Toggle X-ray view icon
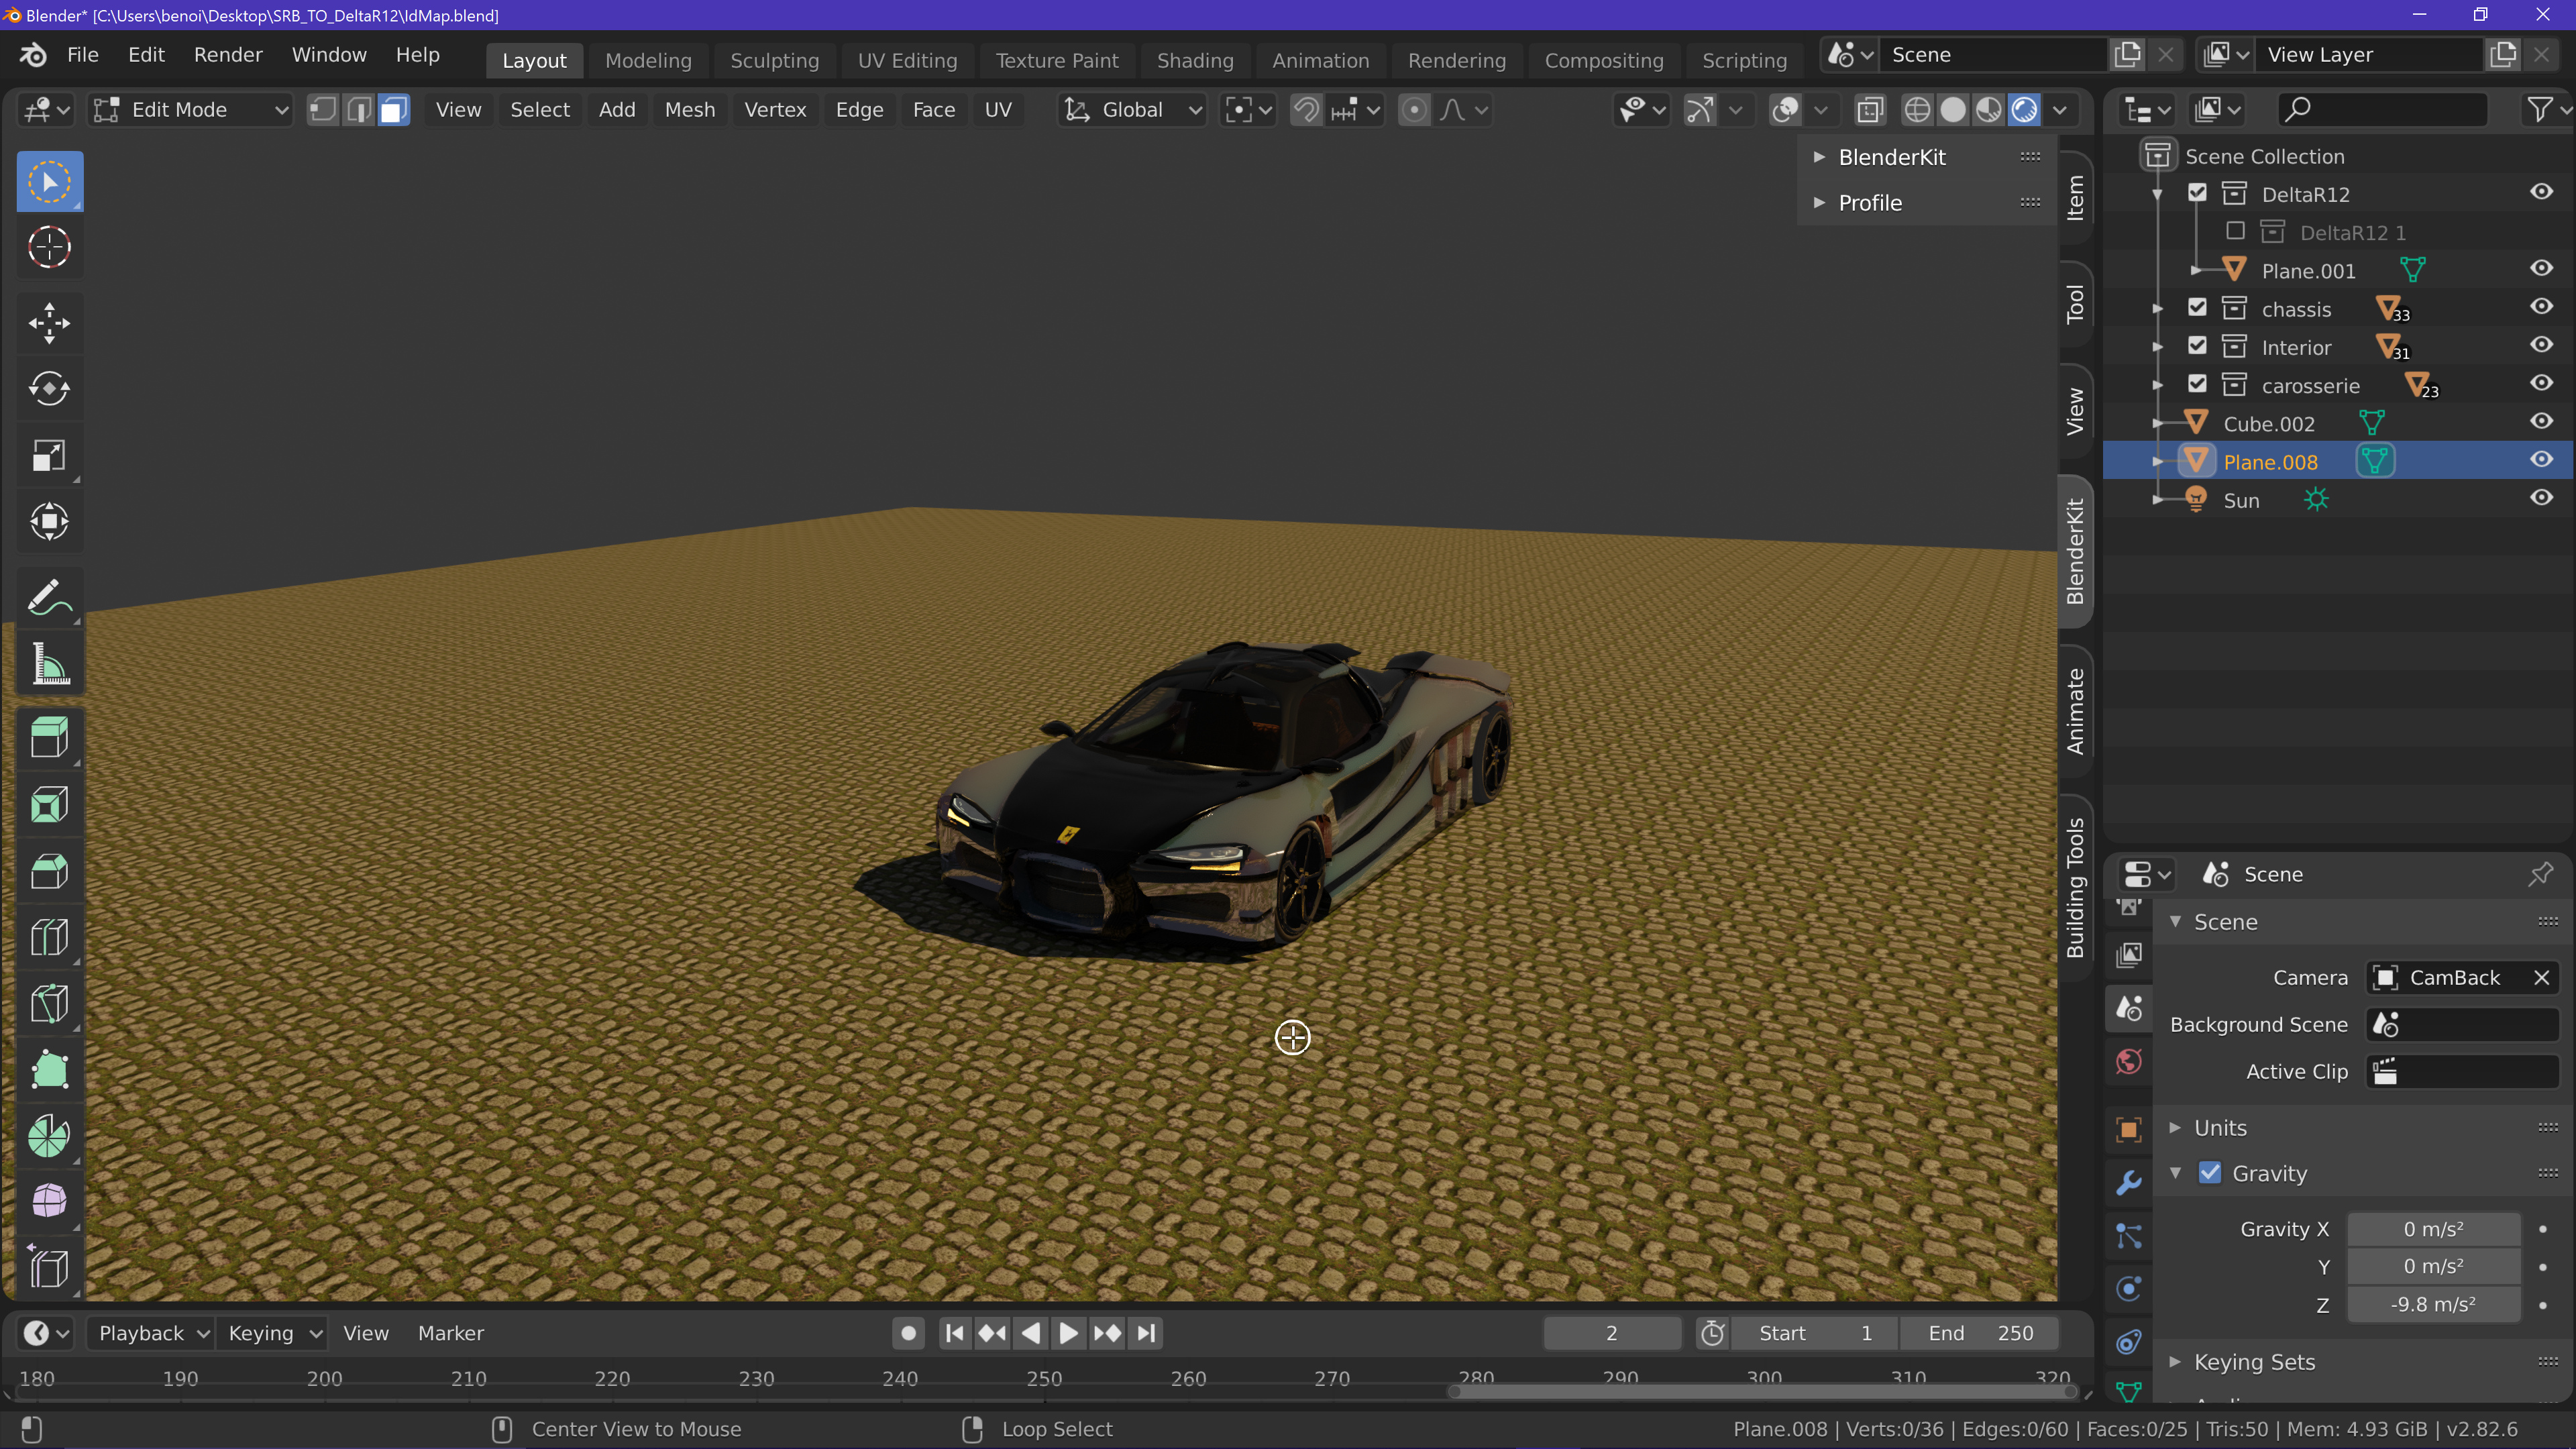The width and height of the screenshot is (2576, 1449). [x=1869, y=110]
